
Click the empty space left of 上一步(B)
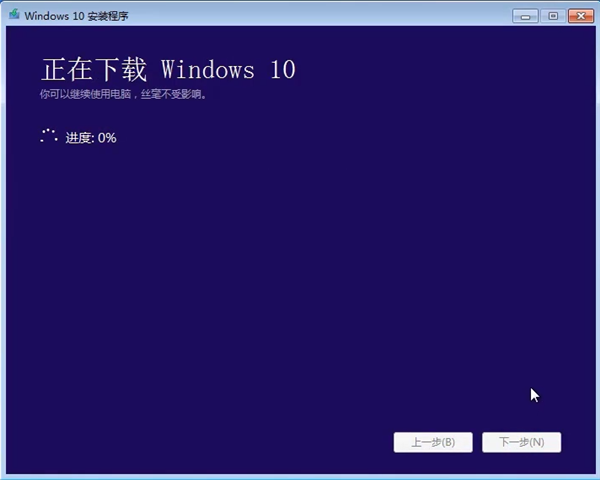(250, 442)
